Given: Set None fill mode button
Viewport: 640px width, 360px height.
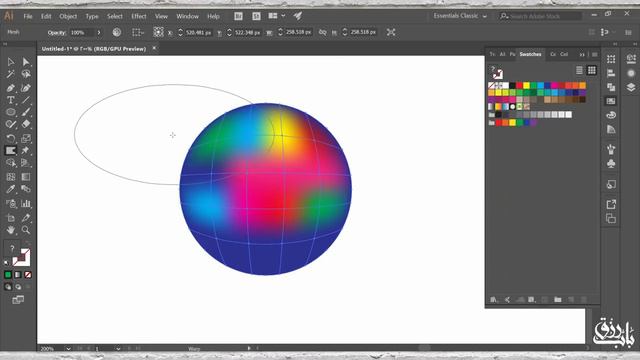Looking at the screenshot, I should coord(28,275).
